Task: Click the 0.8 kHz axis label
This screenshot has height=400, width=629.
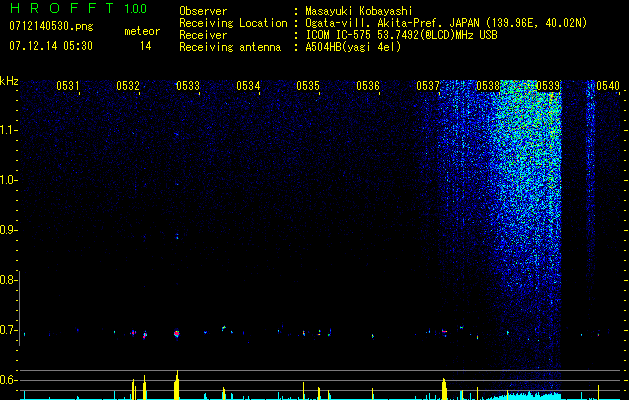Action: click(x=8, y=280)
